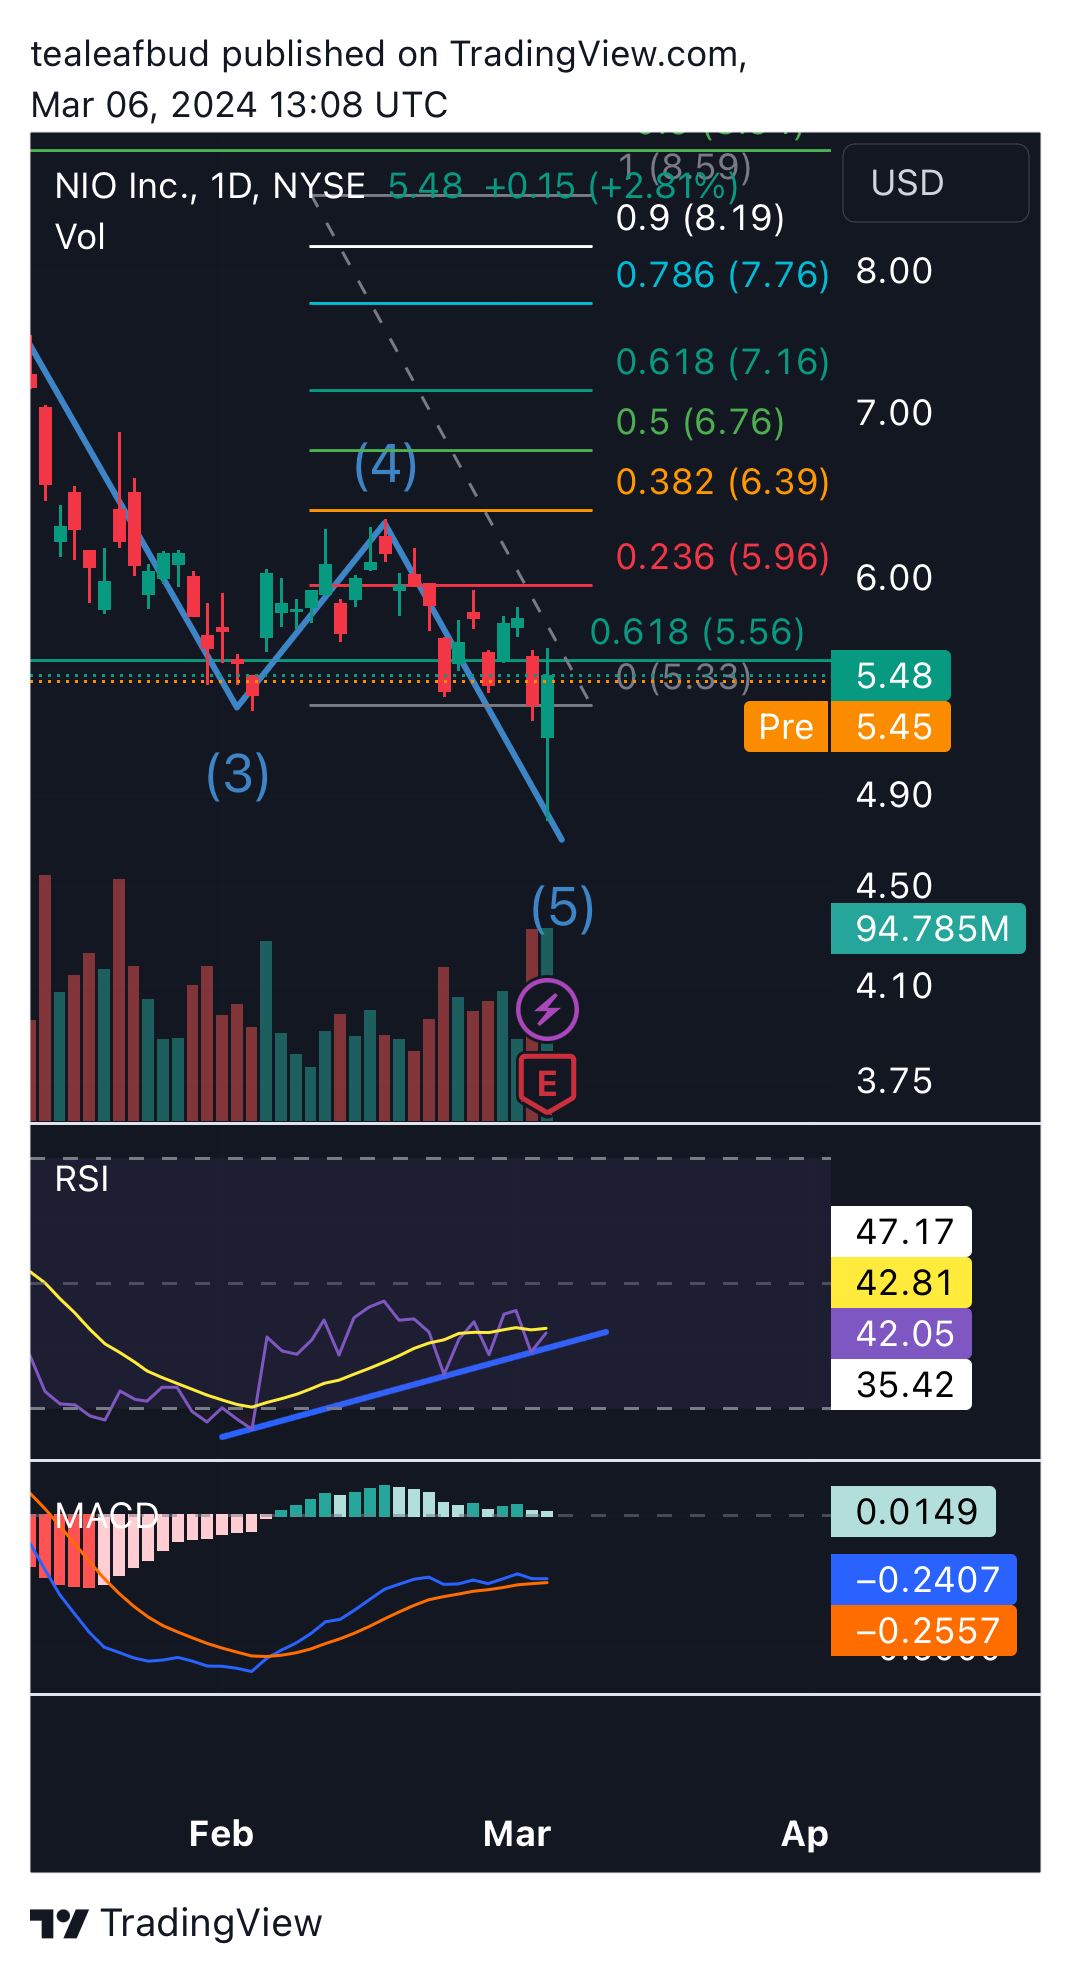The image size is (1071, 1978).
Task: Click the 0.236 (5.96) Fibonacci label
Action: click(722, 557)
